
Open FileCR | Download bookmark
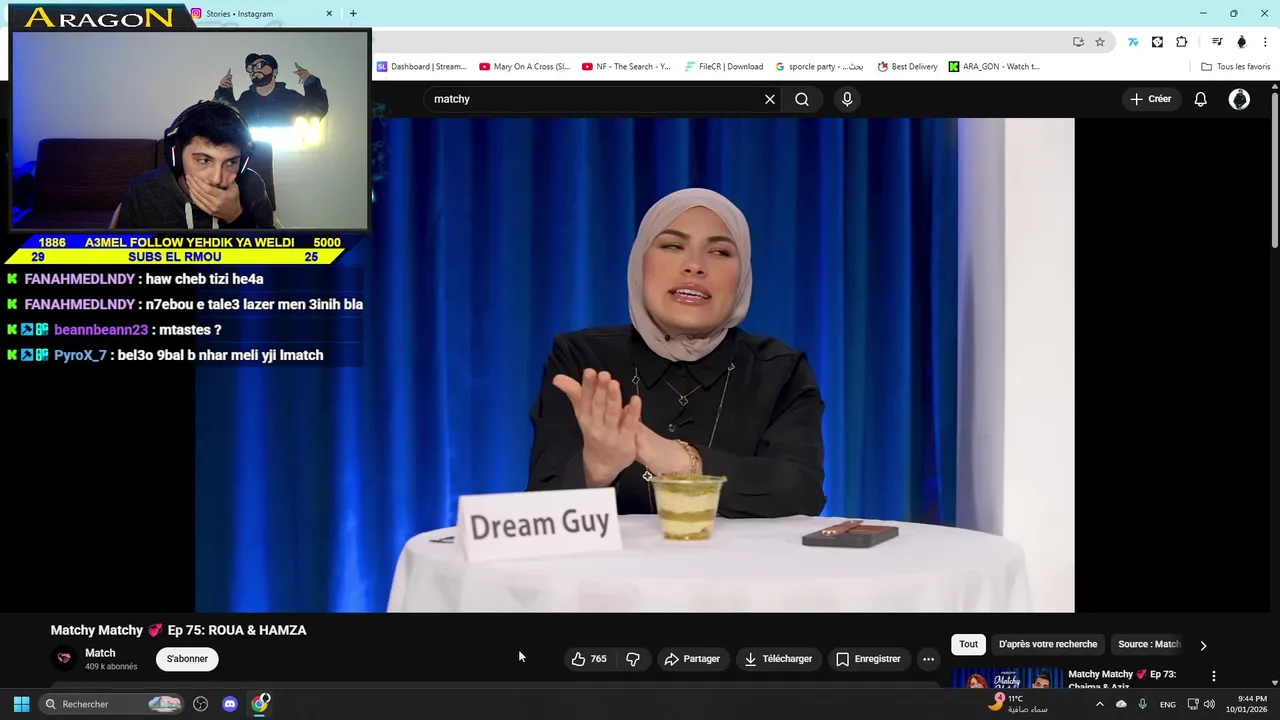pyautogui.click(x=724, y=67)
